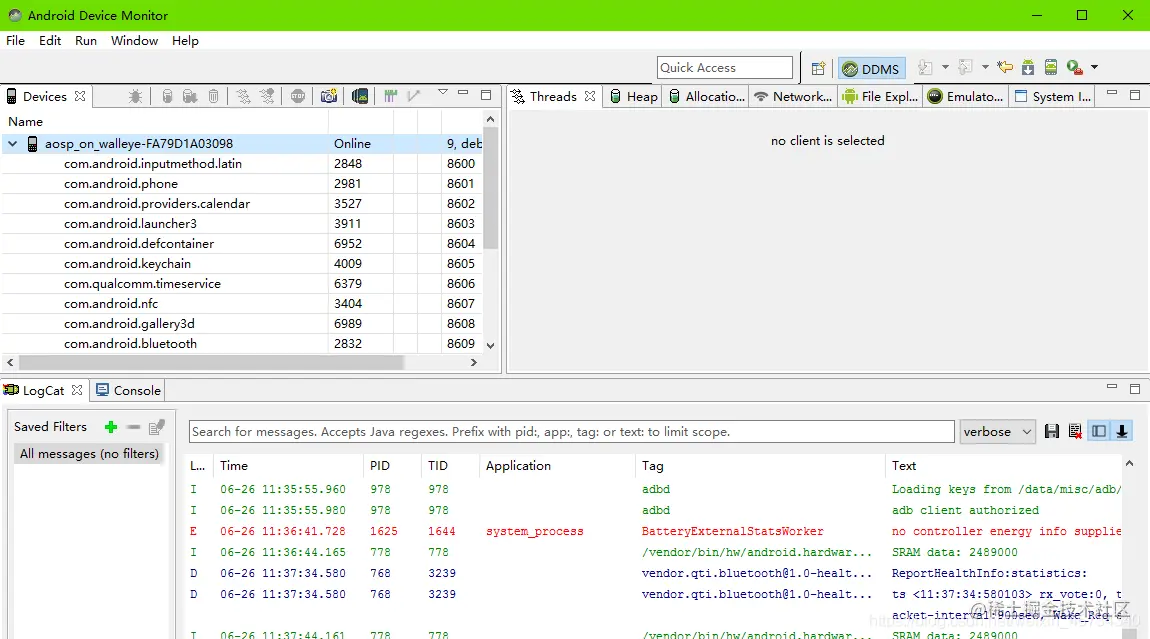1150x639 pixels.
Task: Switch to the Network Statistics tab
Action: click(x=793, y=96)
